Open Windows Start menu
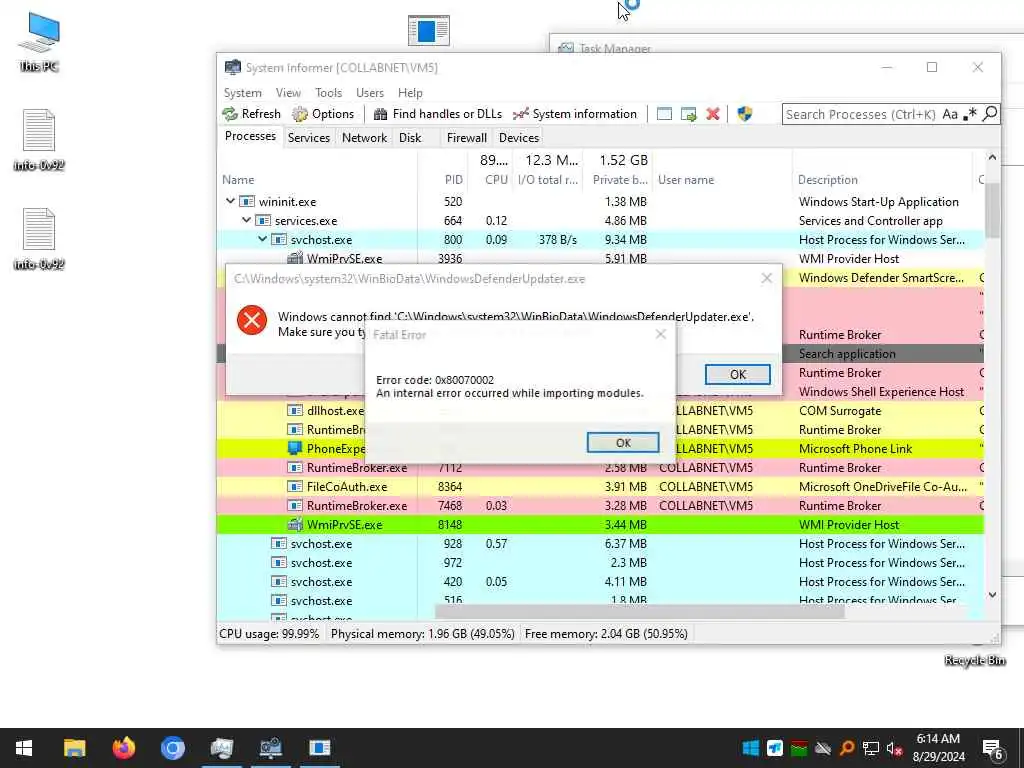Screen dimensions: 1024x768 pos(24,748)
